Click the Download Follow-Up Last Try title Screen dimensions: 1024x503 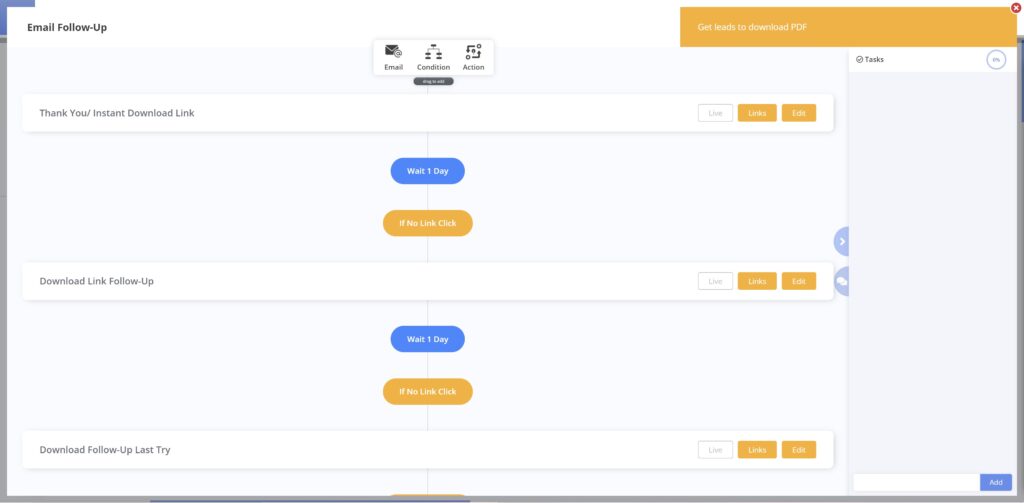105,449
